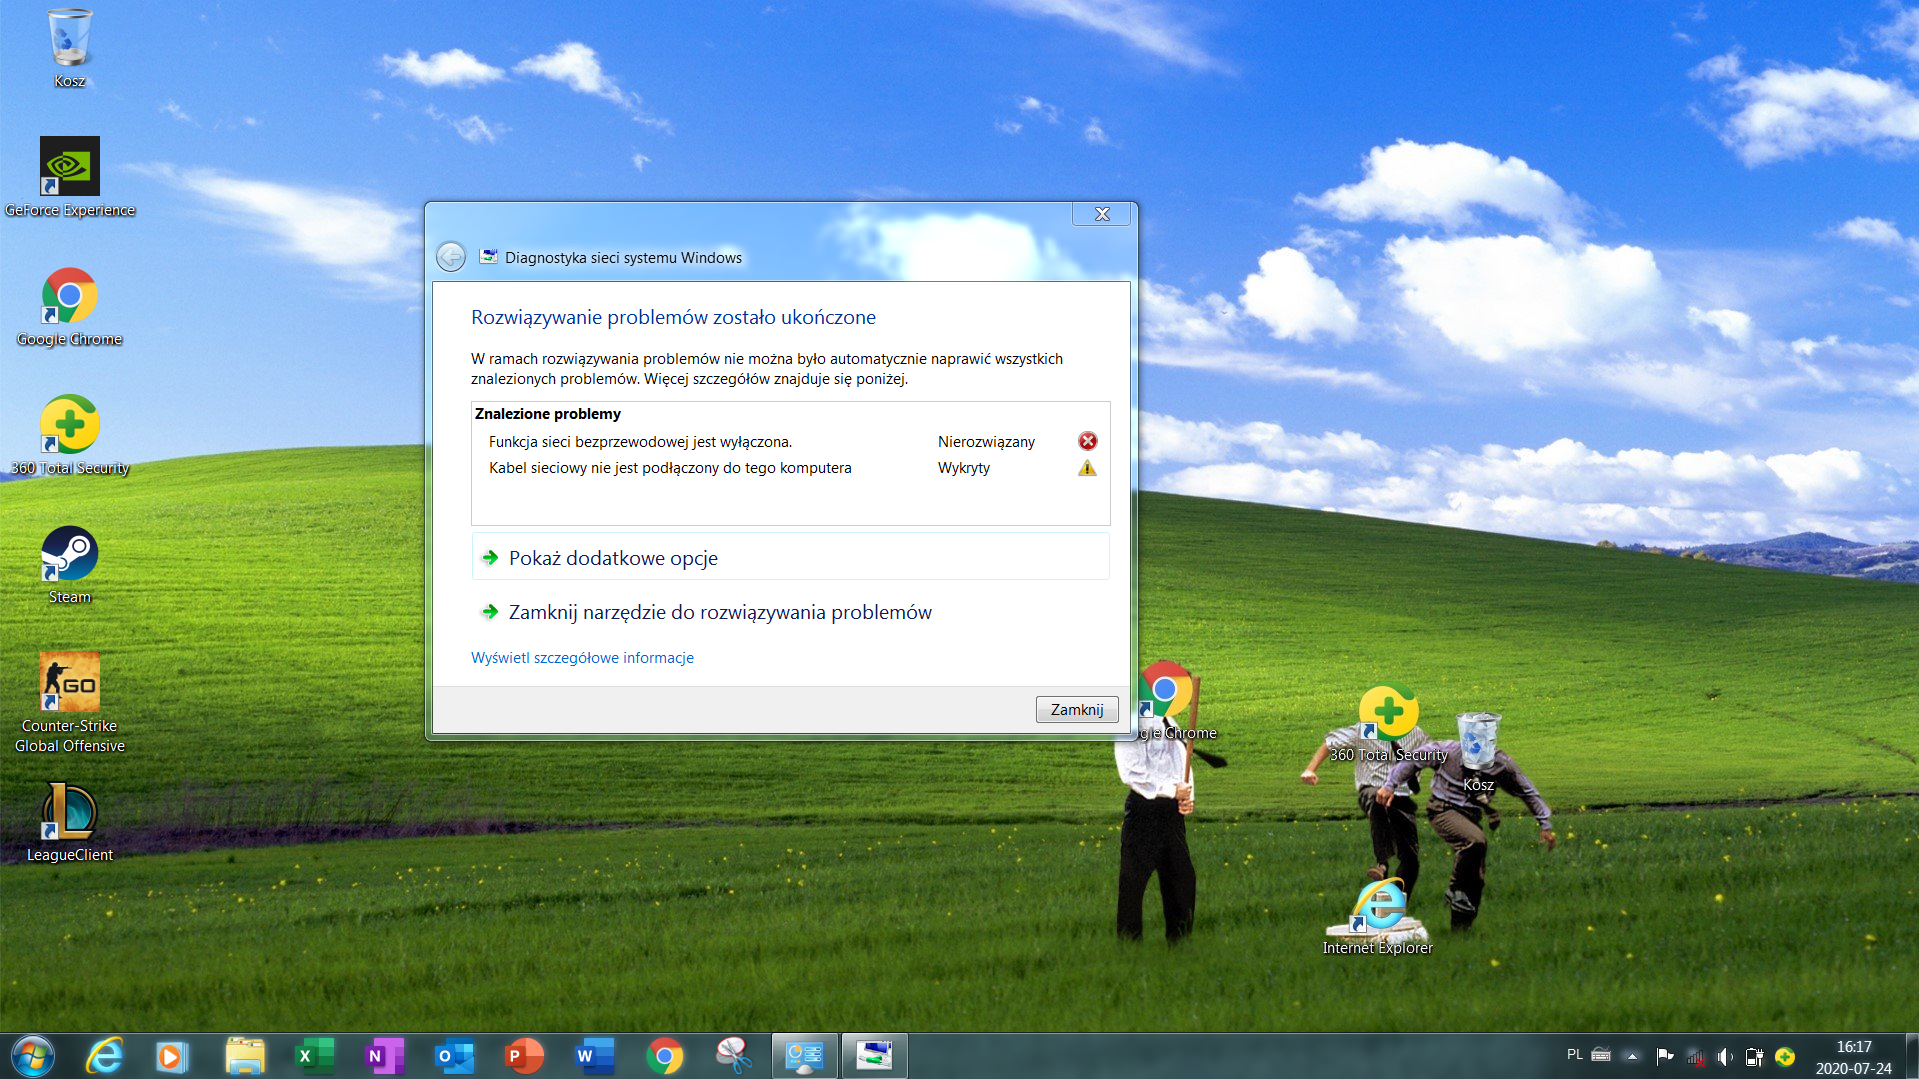
Task: Open Google Chrome from the taskbar
Action: (664, 1056)
